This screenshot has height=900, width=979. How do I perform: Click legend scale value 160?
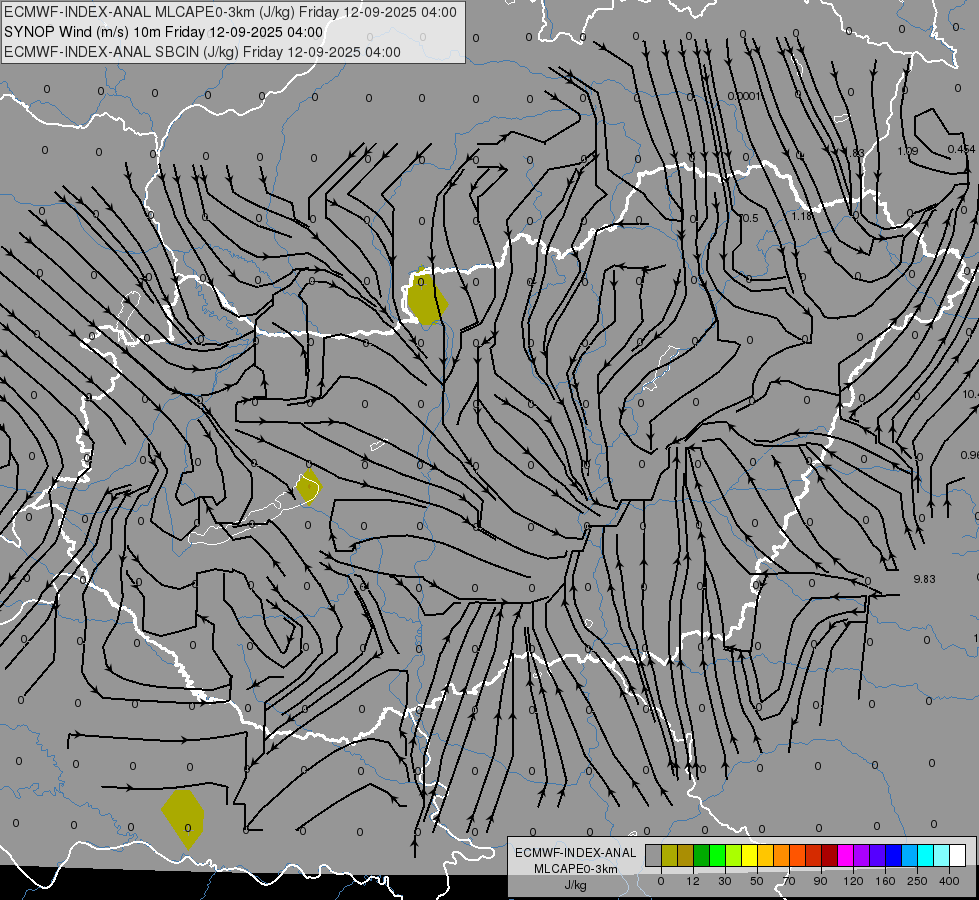click(885, 881)
